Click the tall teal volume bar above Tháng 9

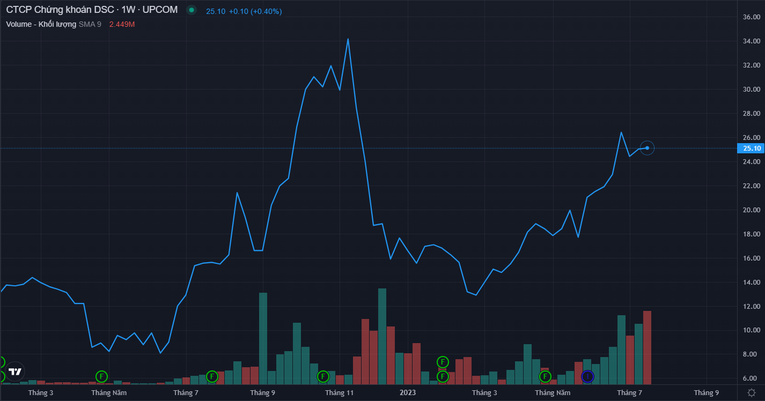point(263,338)
